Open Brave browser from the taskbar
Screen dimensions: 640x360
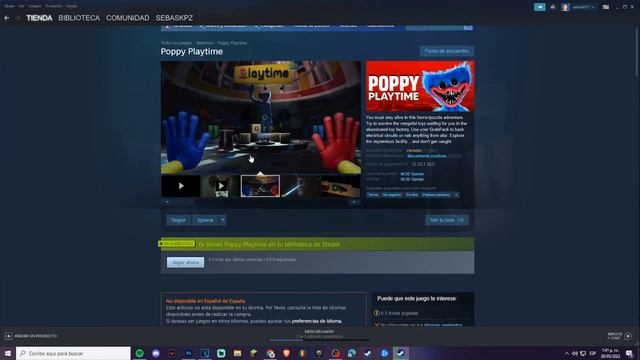(x=287, y=353)
